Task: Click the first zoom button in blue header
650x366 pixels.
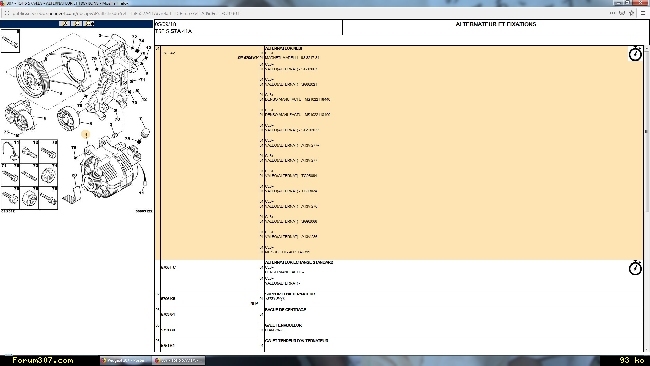Action: pos(64,24)
